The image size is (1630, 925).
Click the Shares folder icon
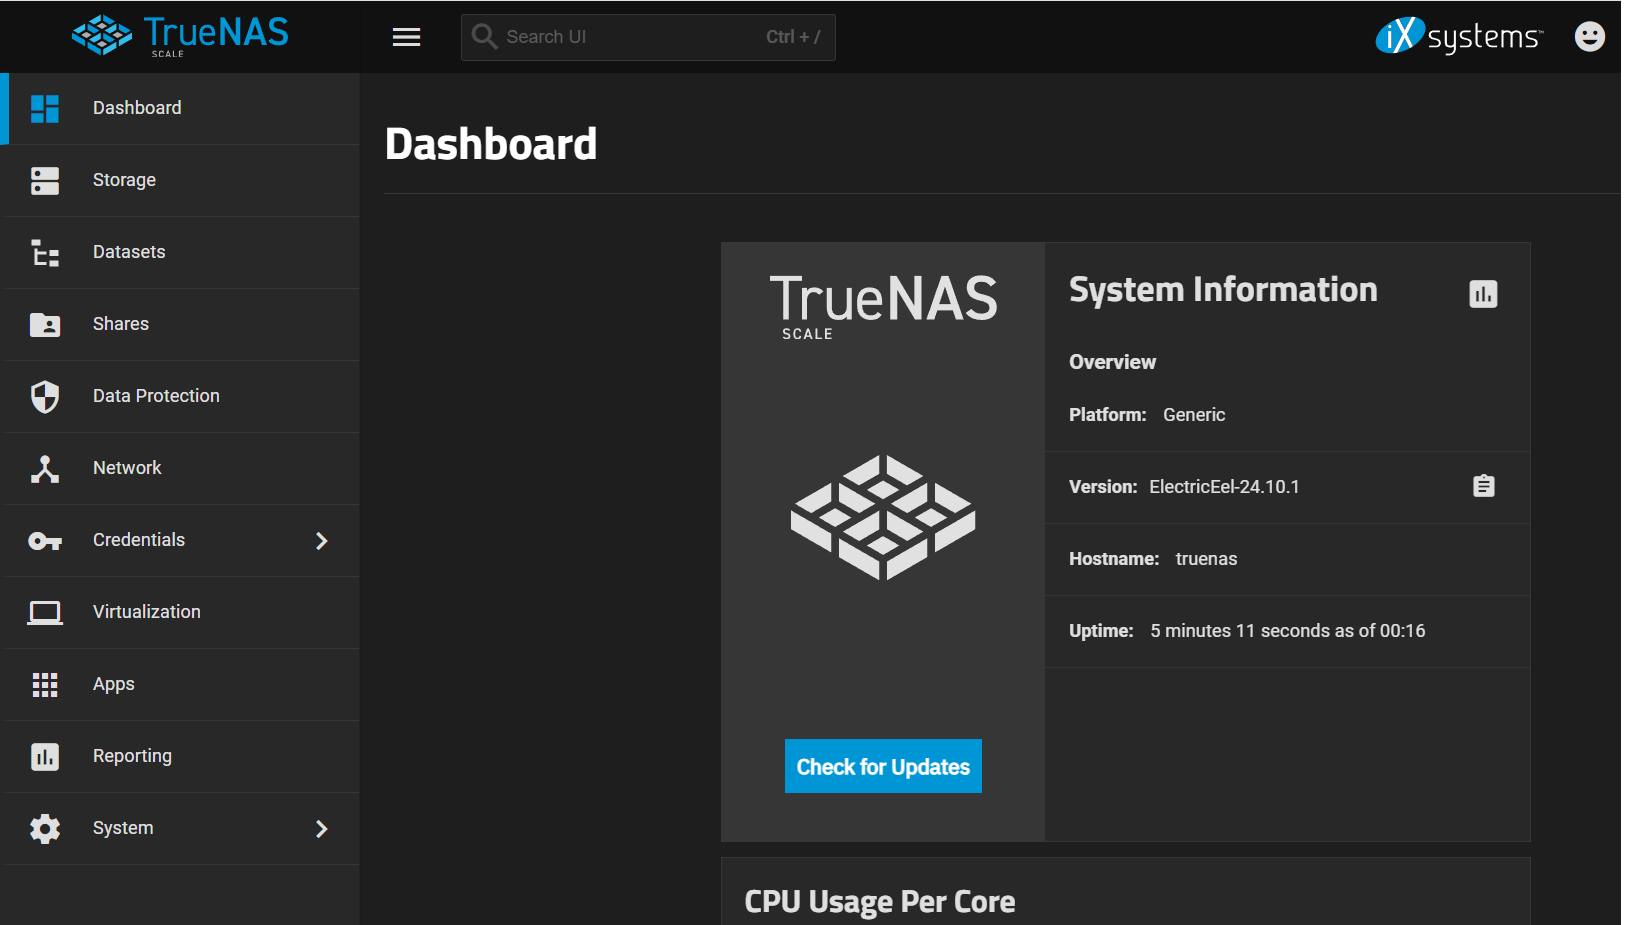pyautogui.click(x=45, y=324)
